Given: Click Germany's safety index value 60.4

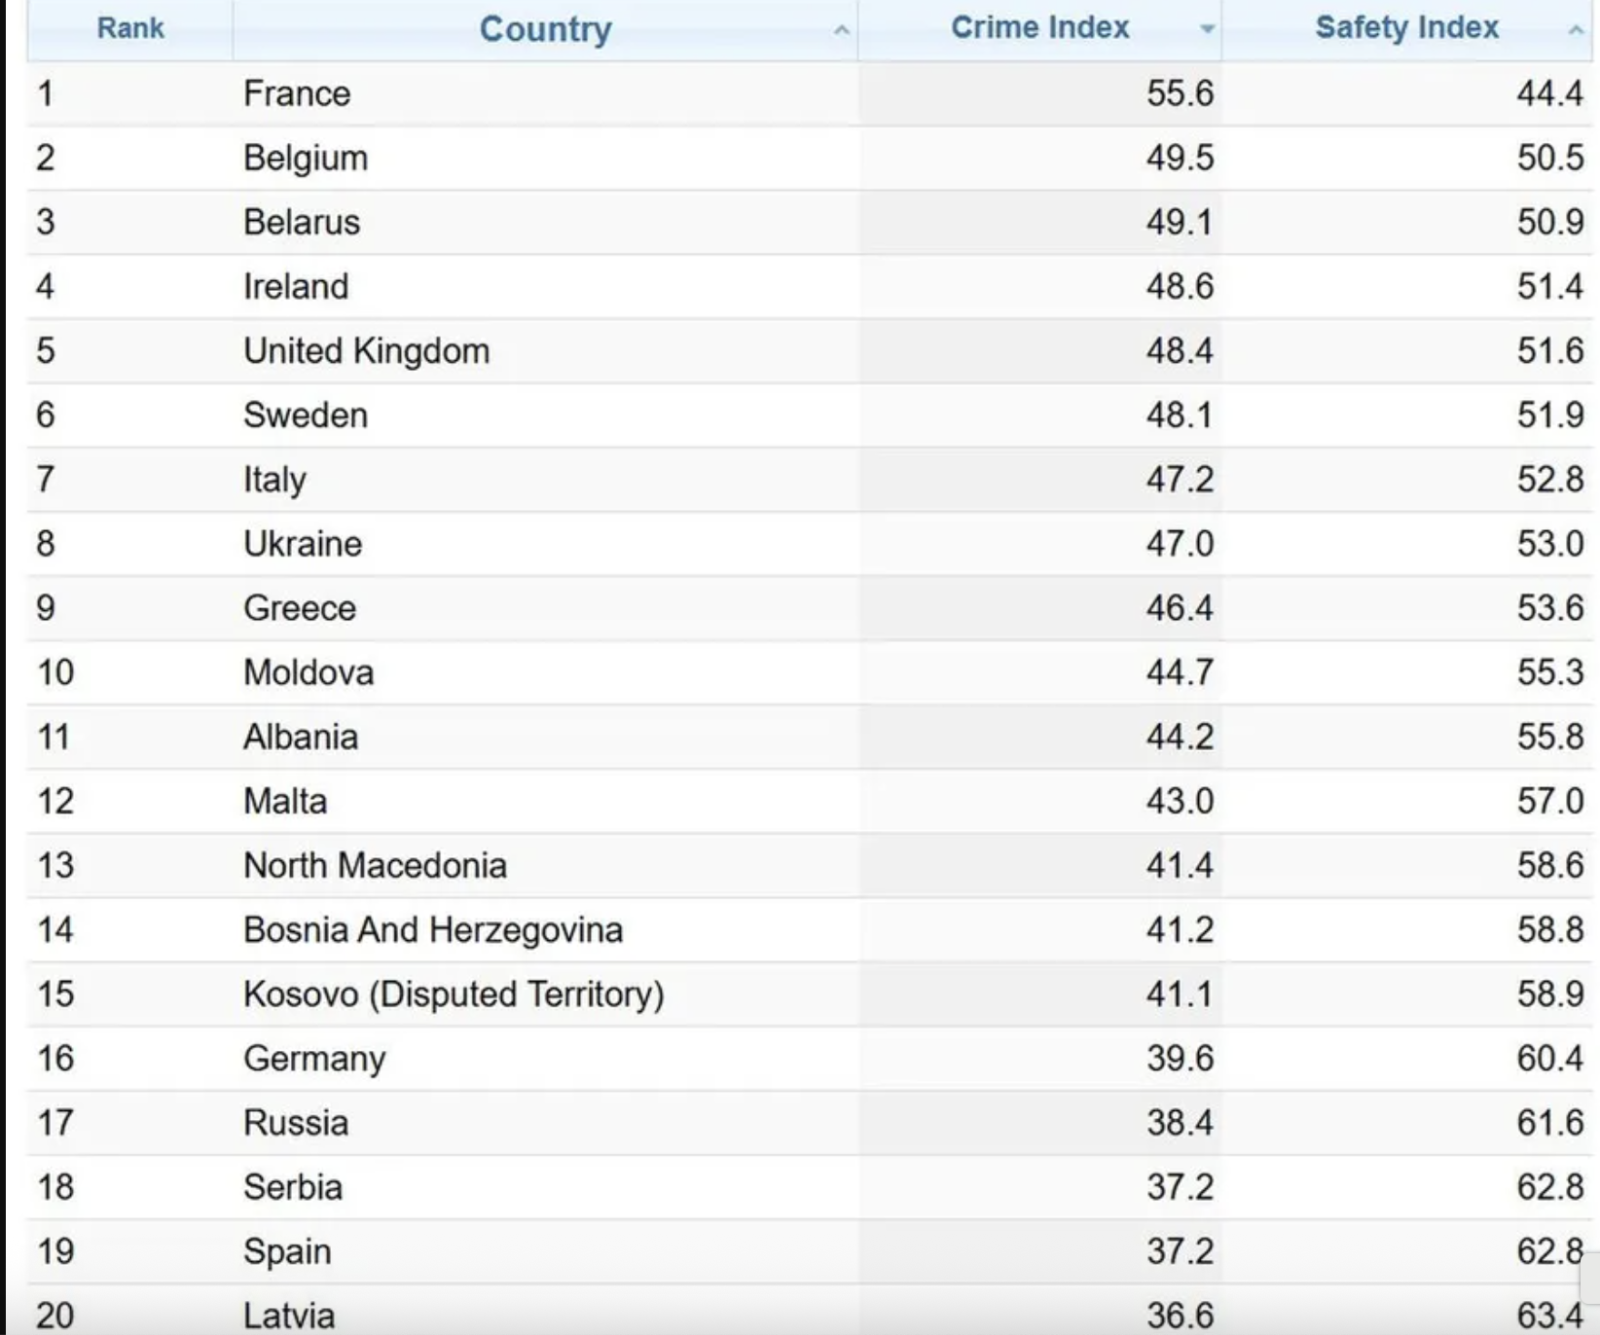Looking at the screenshot, I should coord(1549,1058).
